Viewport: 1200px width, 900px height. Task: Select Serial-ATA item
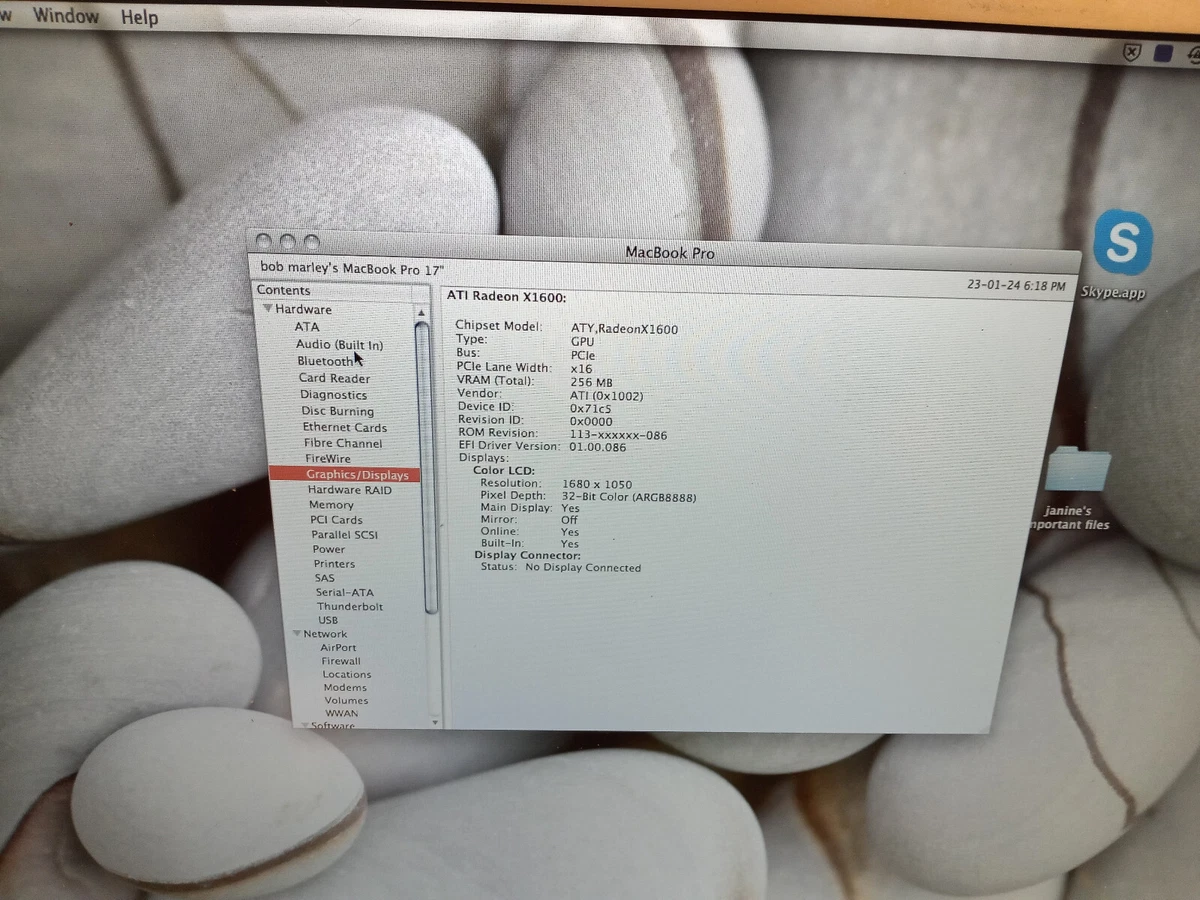[x=344, y=593]
